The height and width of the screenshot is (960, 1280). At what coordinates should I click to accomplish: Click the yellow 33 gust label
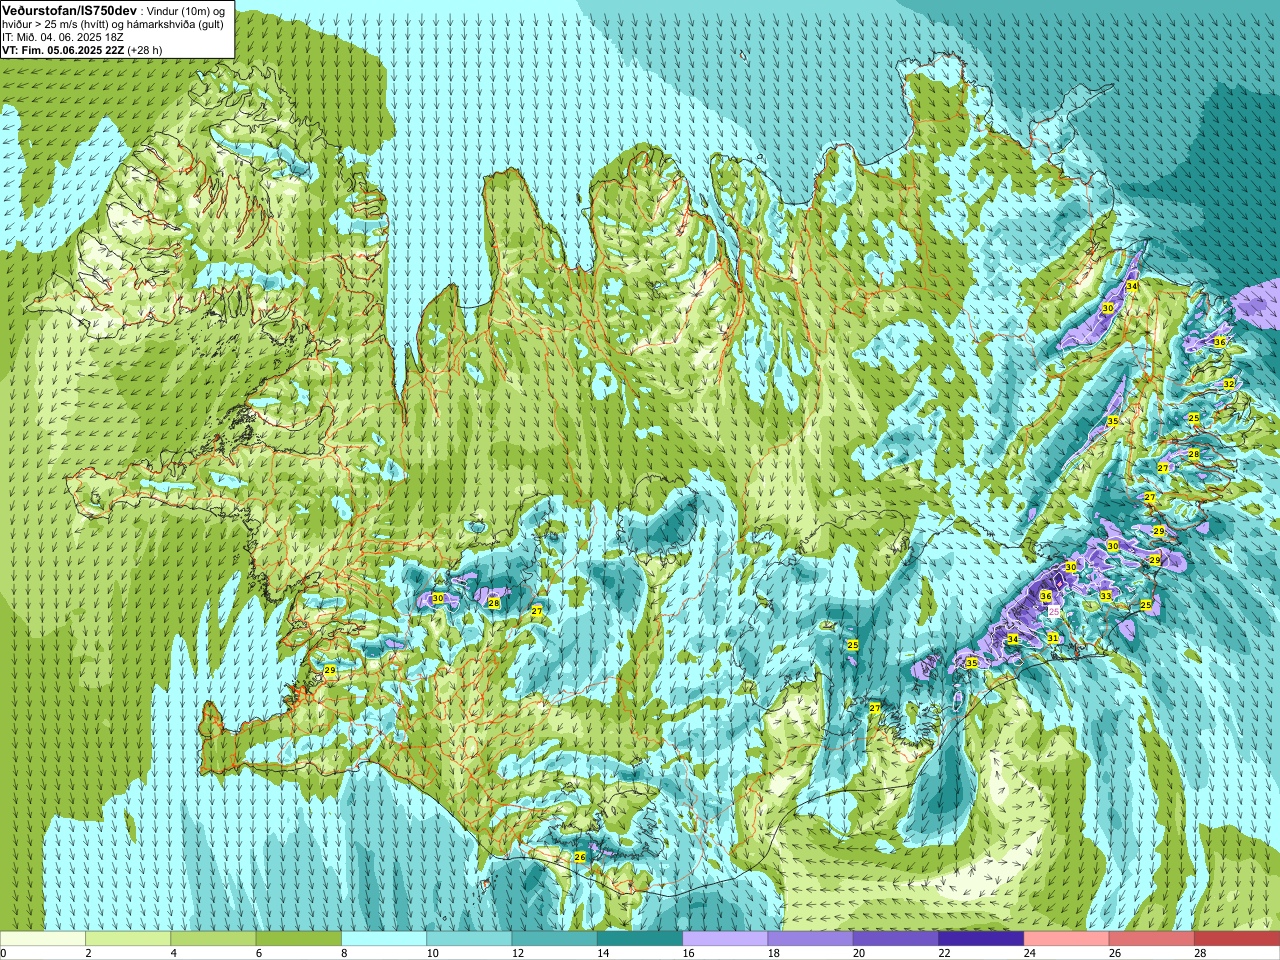pyautogui.click(x=1105, y=595)
